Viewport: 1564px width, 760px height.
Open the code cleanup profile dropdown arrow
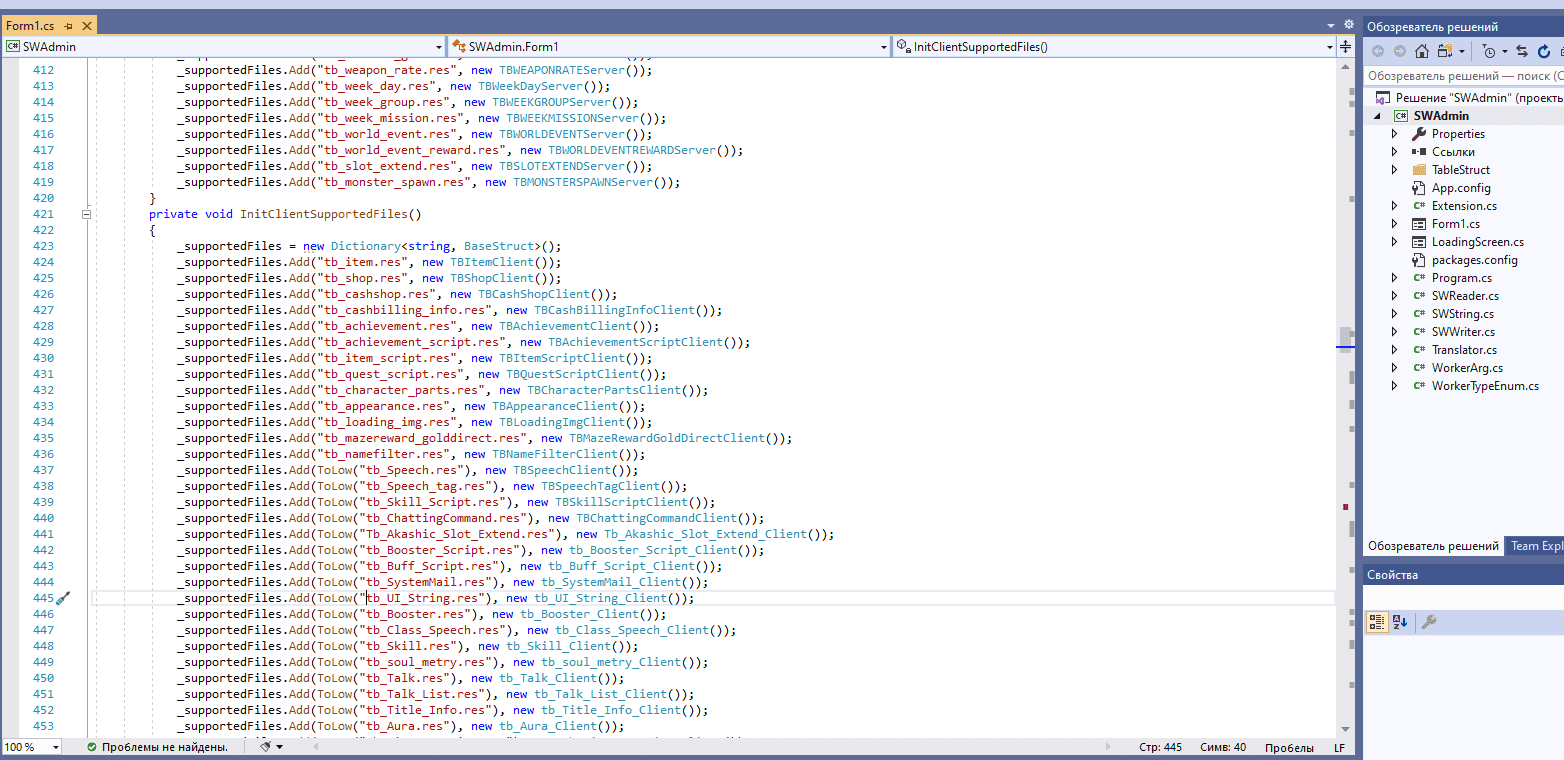(280, 747)
